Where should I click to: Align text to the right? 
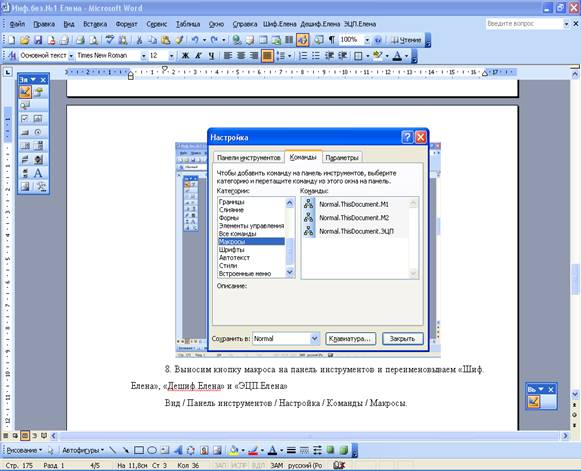click(x=254, y=56)
